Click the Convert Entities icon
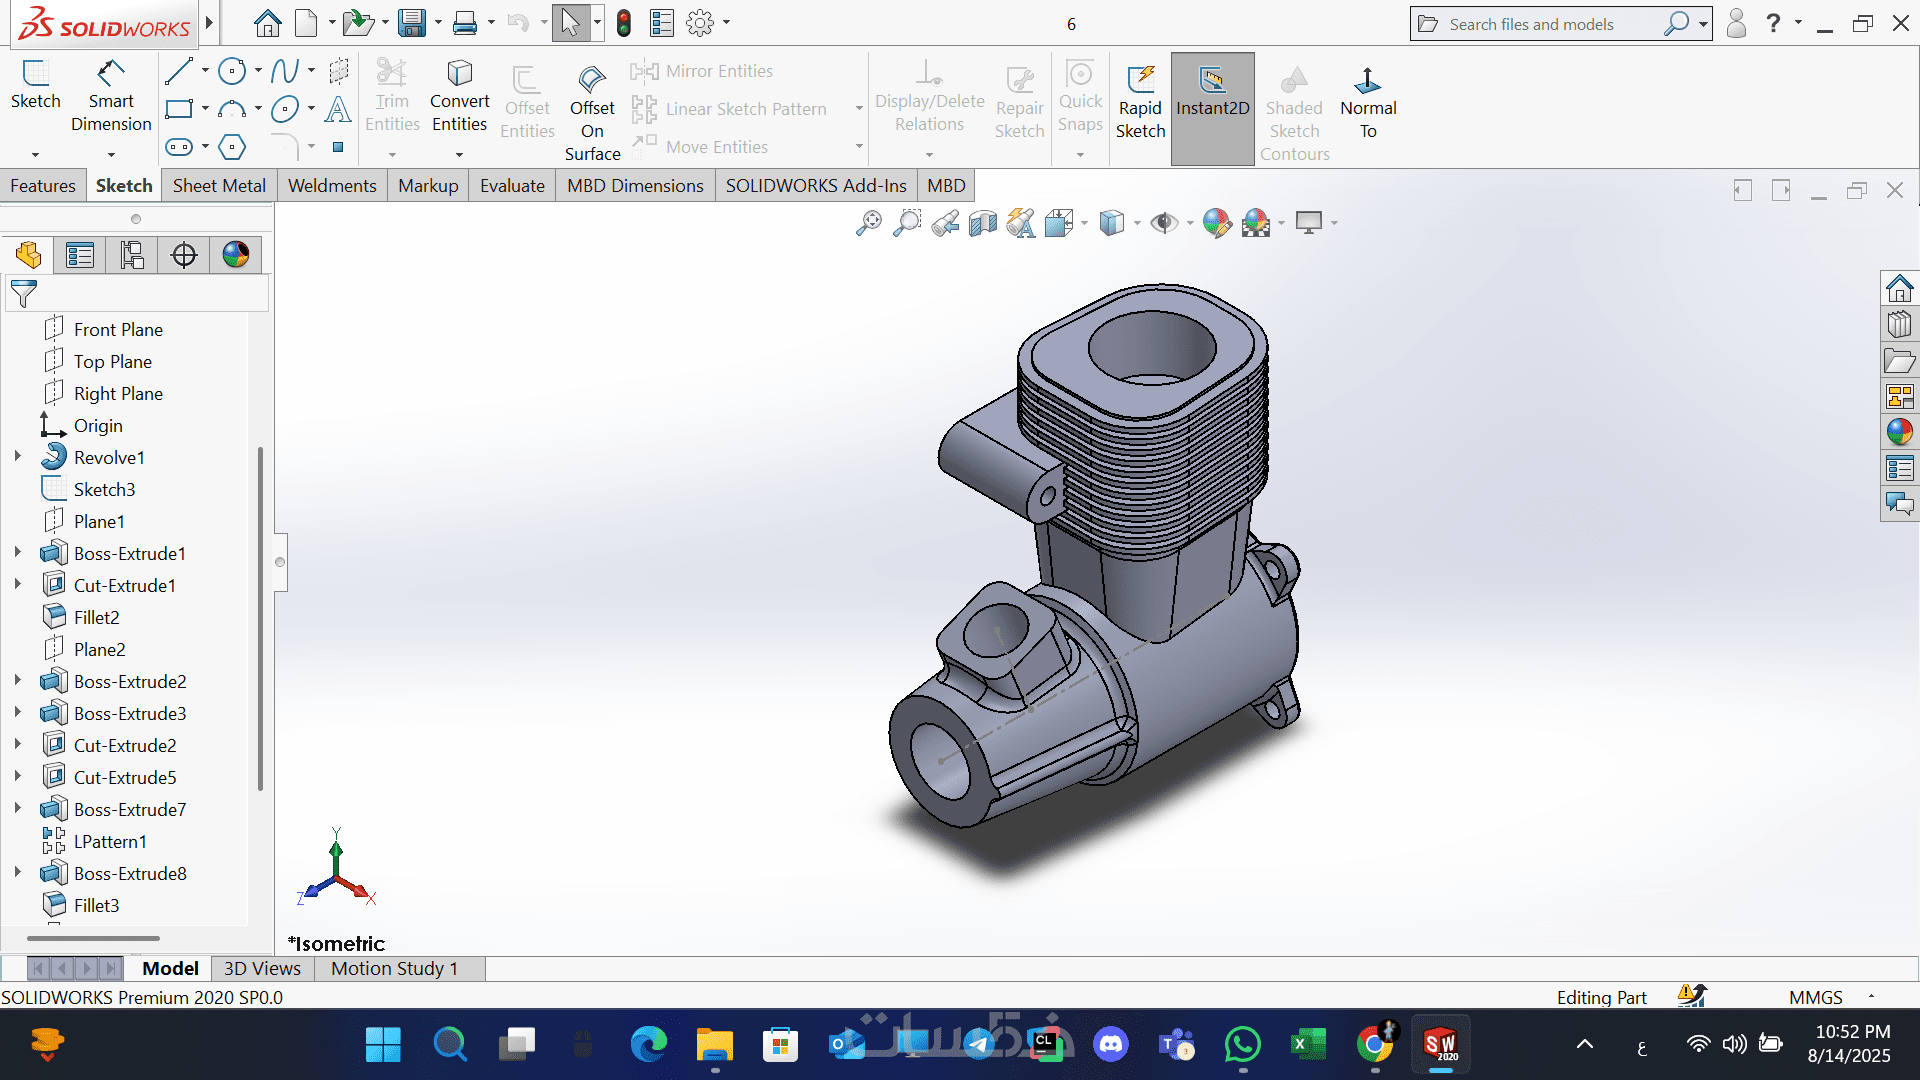1920x1080 pixels. pos(459,75)
